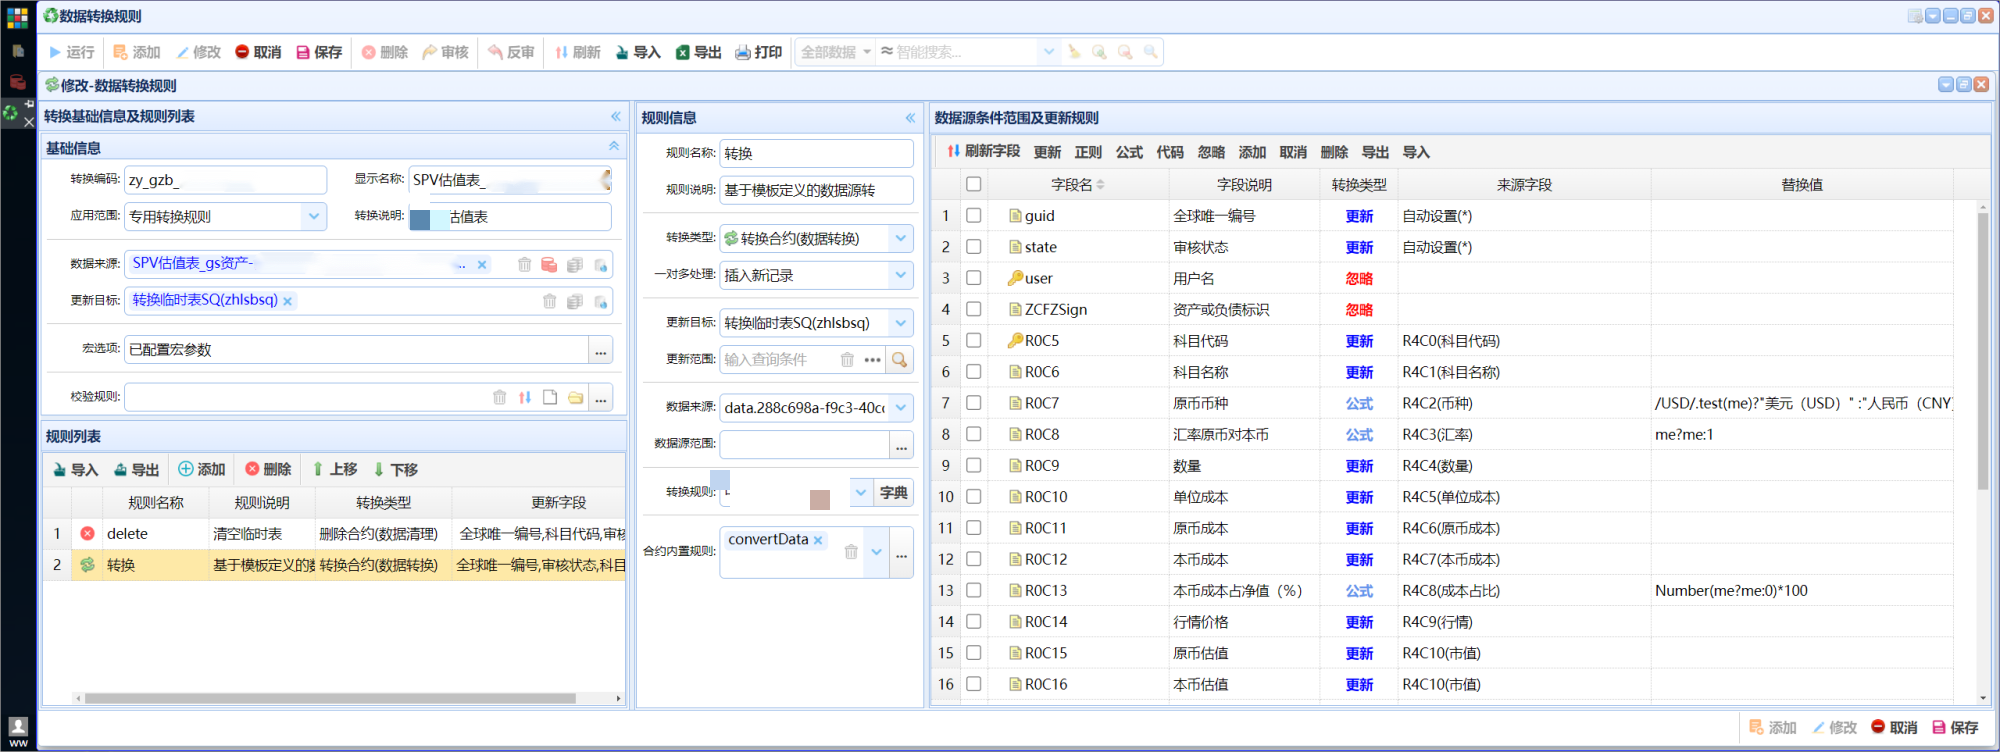Click the trash icon in the 更新范围 field
The image size is (2000, 752).
[x=847, y=359]
